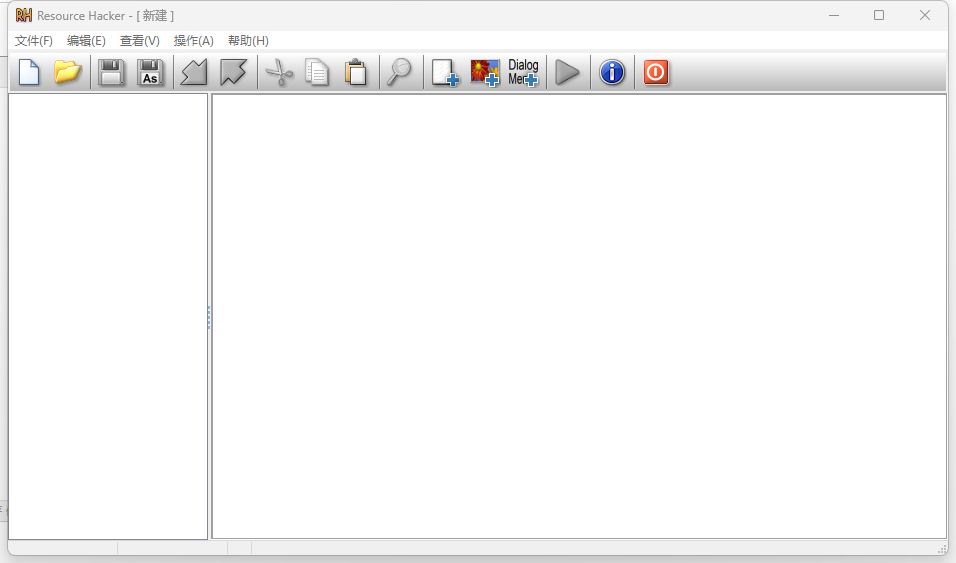Insert new Dialog/Menu resource icon
The image size is (956, 563).
click(523, 72)
